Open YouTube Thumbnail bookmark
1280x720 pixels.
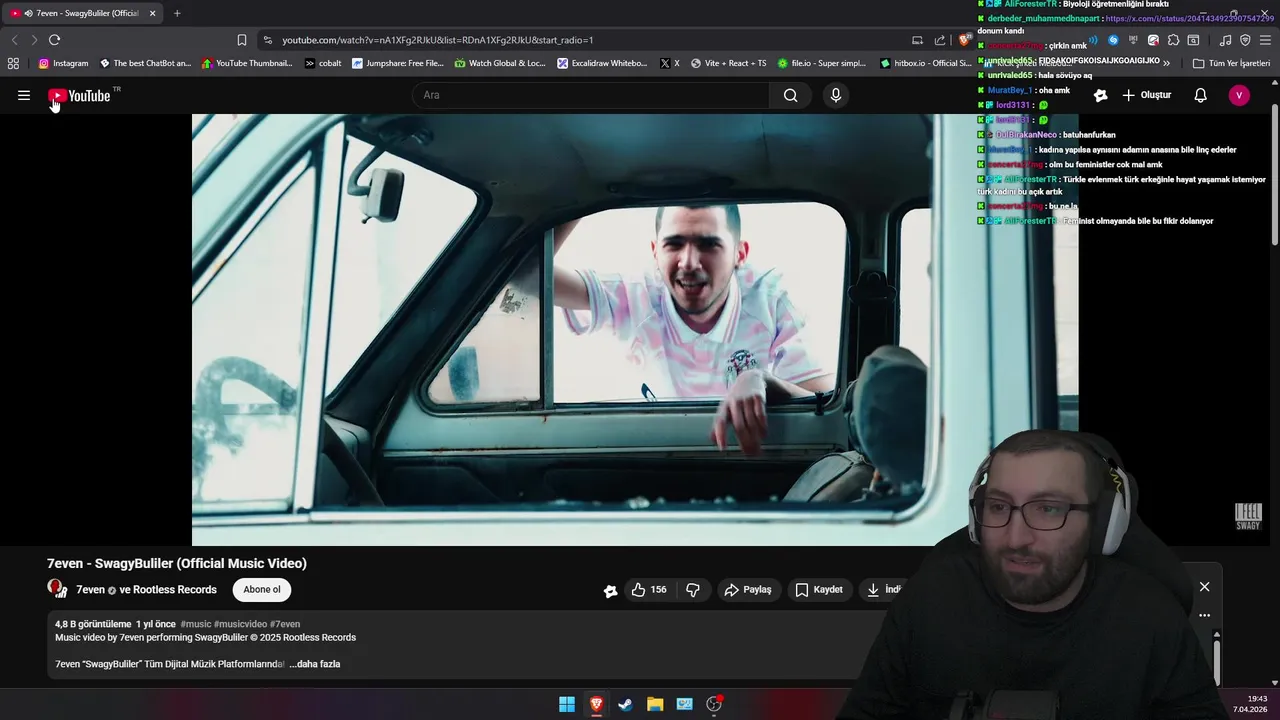(x=247, y=63)
